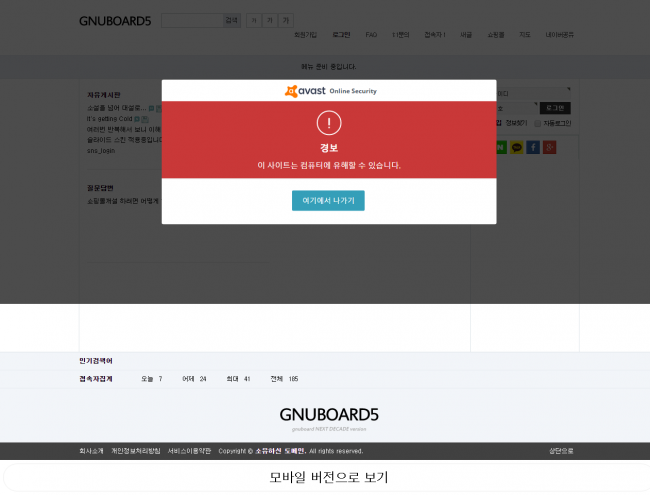The height and width of the screenshot is (495, 650).
Task: Click the 전체 185 visitor count
Action: tap(284, 379)
